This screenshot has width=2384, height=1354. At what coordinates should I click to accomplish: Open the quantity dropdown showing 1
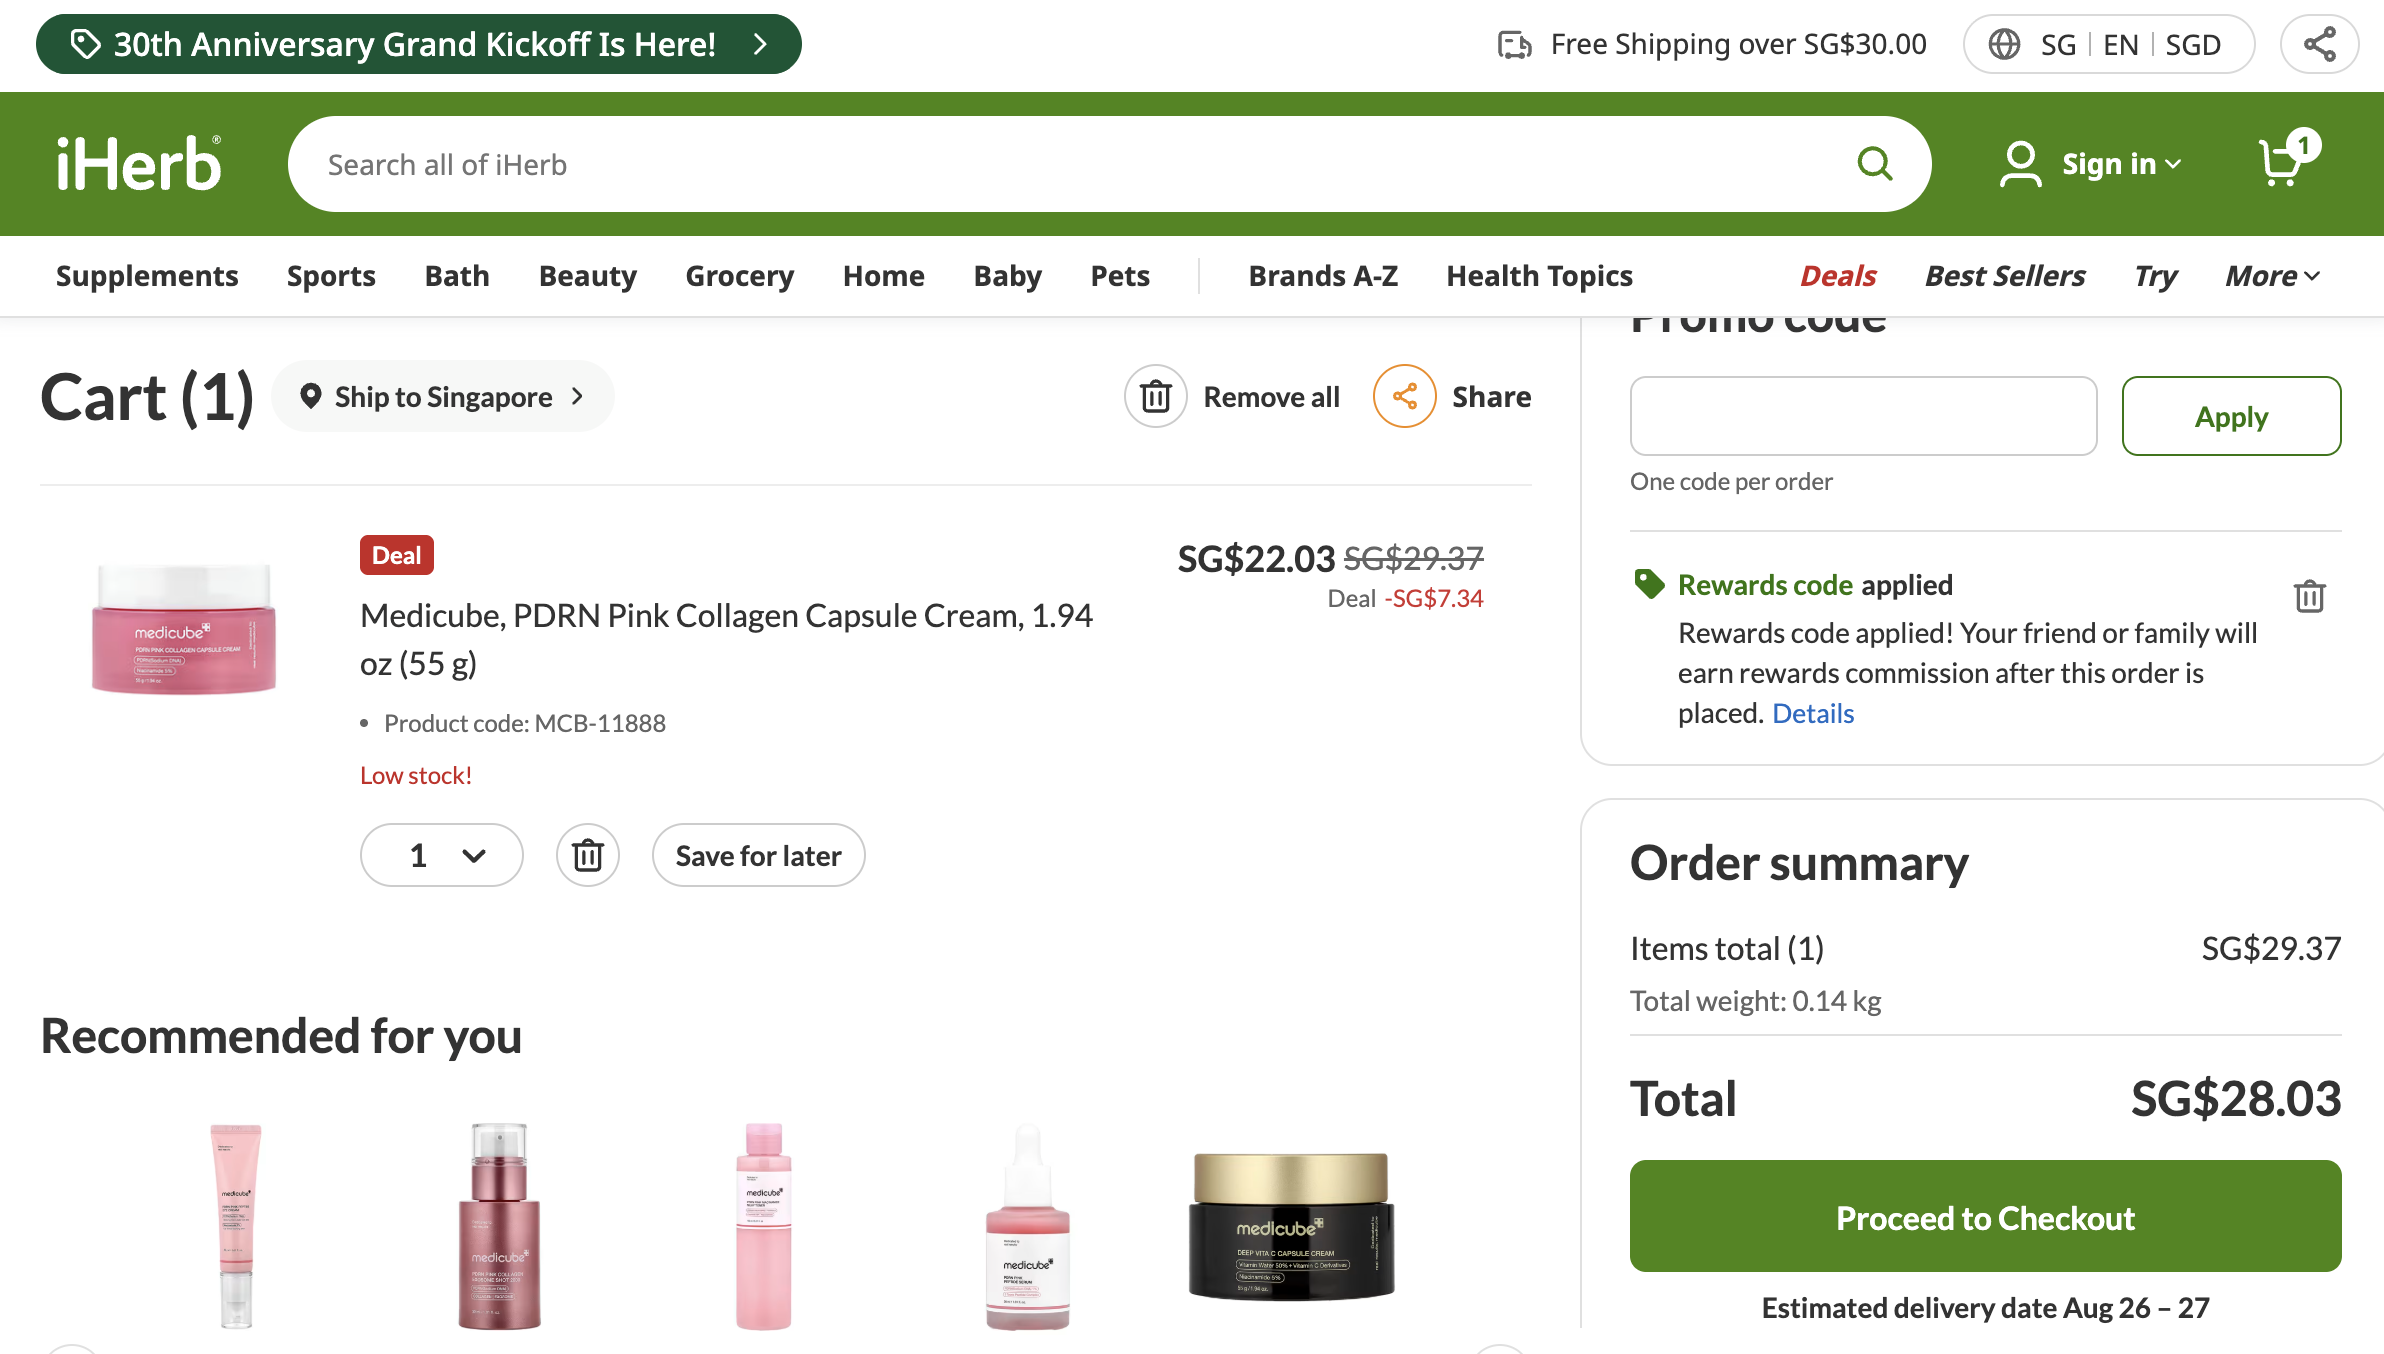(x=442, y=856)
